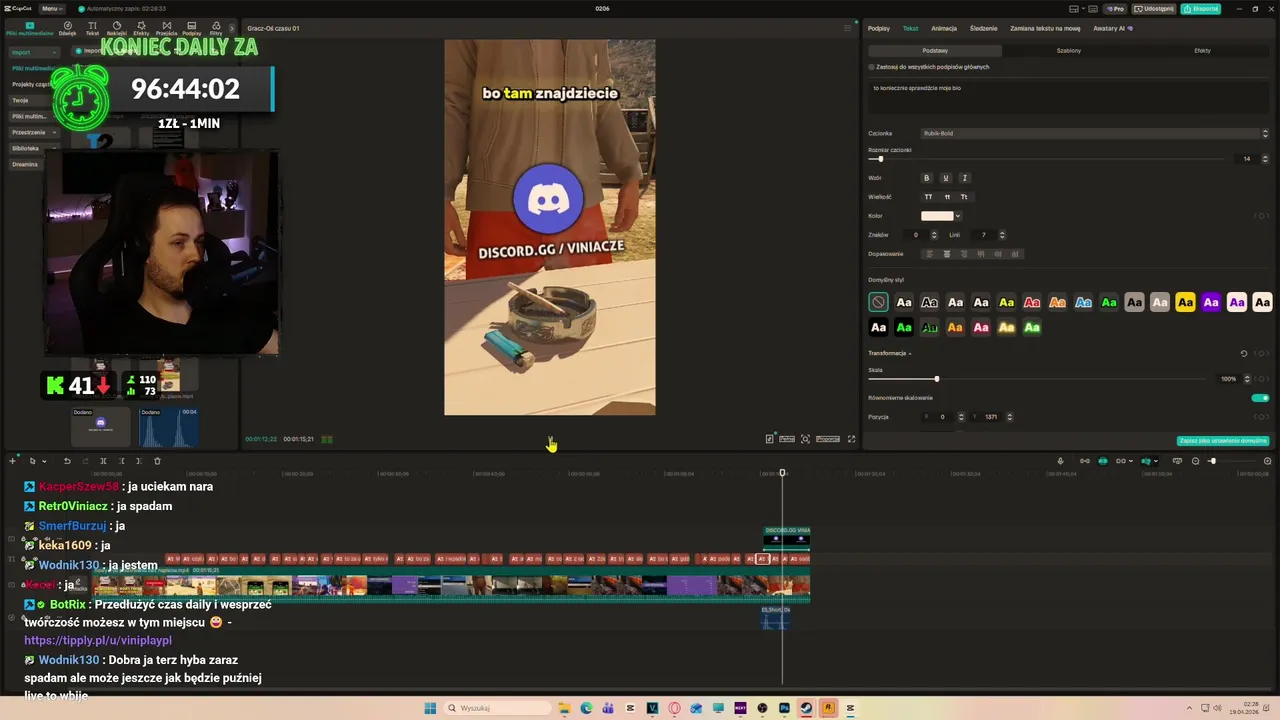Screen dimensions: 1280x720
Task: Click the Wyszukaj taskbar search box
Action: tap(497, 708)
